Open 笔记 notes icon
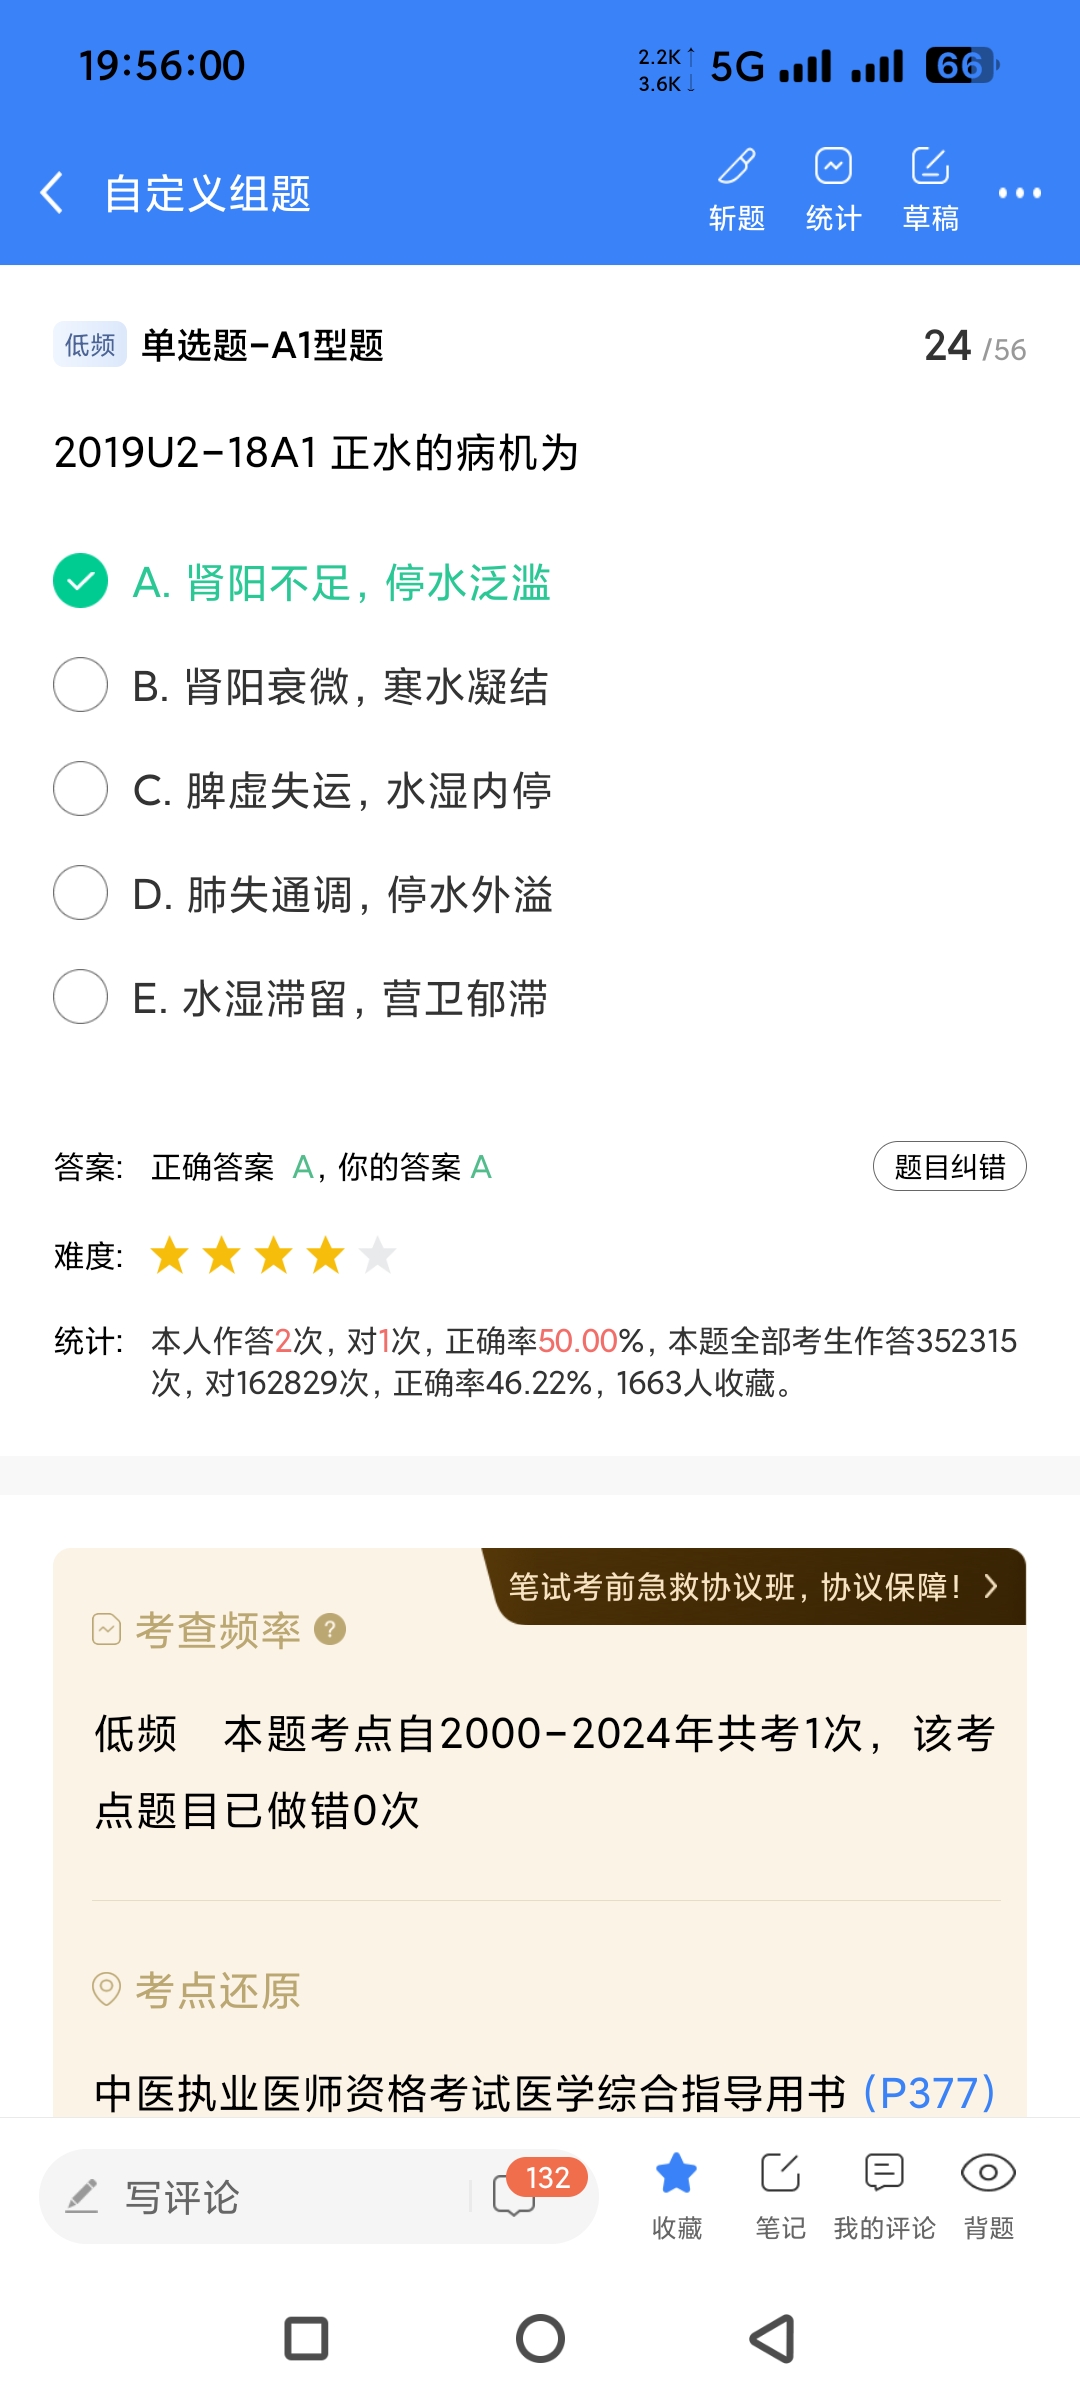 (x=780, y=2194)
